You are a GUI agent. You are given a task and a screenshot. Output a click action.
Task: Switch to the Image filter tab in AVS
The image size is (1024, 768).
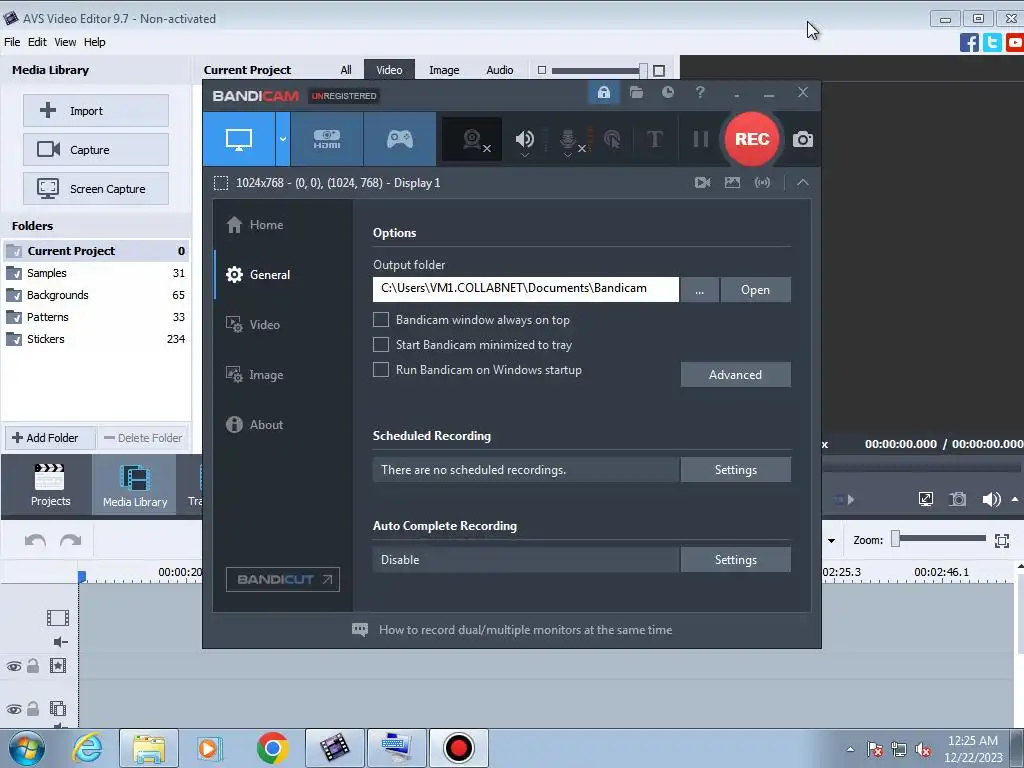coord(444,70)
